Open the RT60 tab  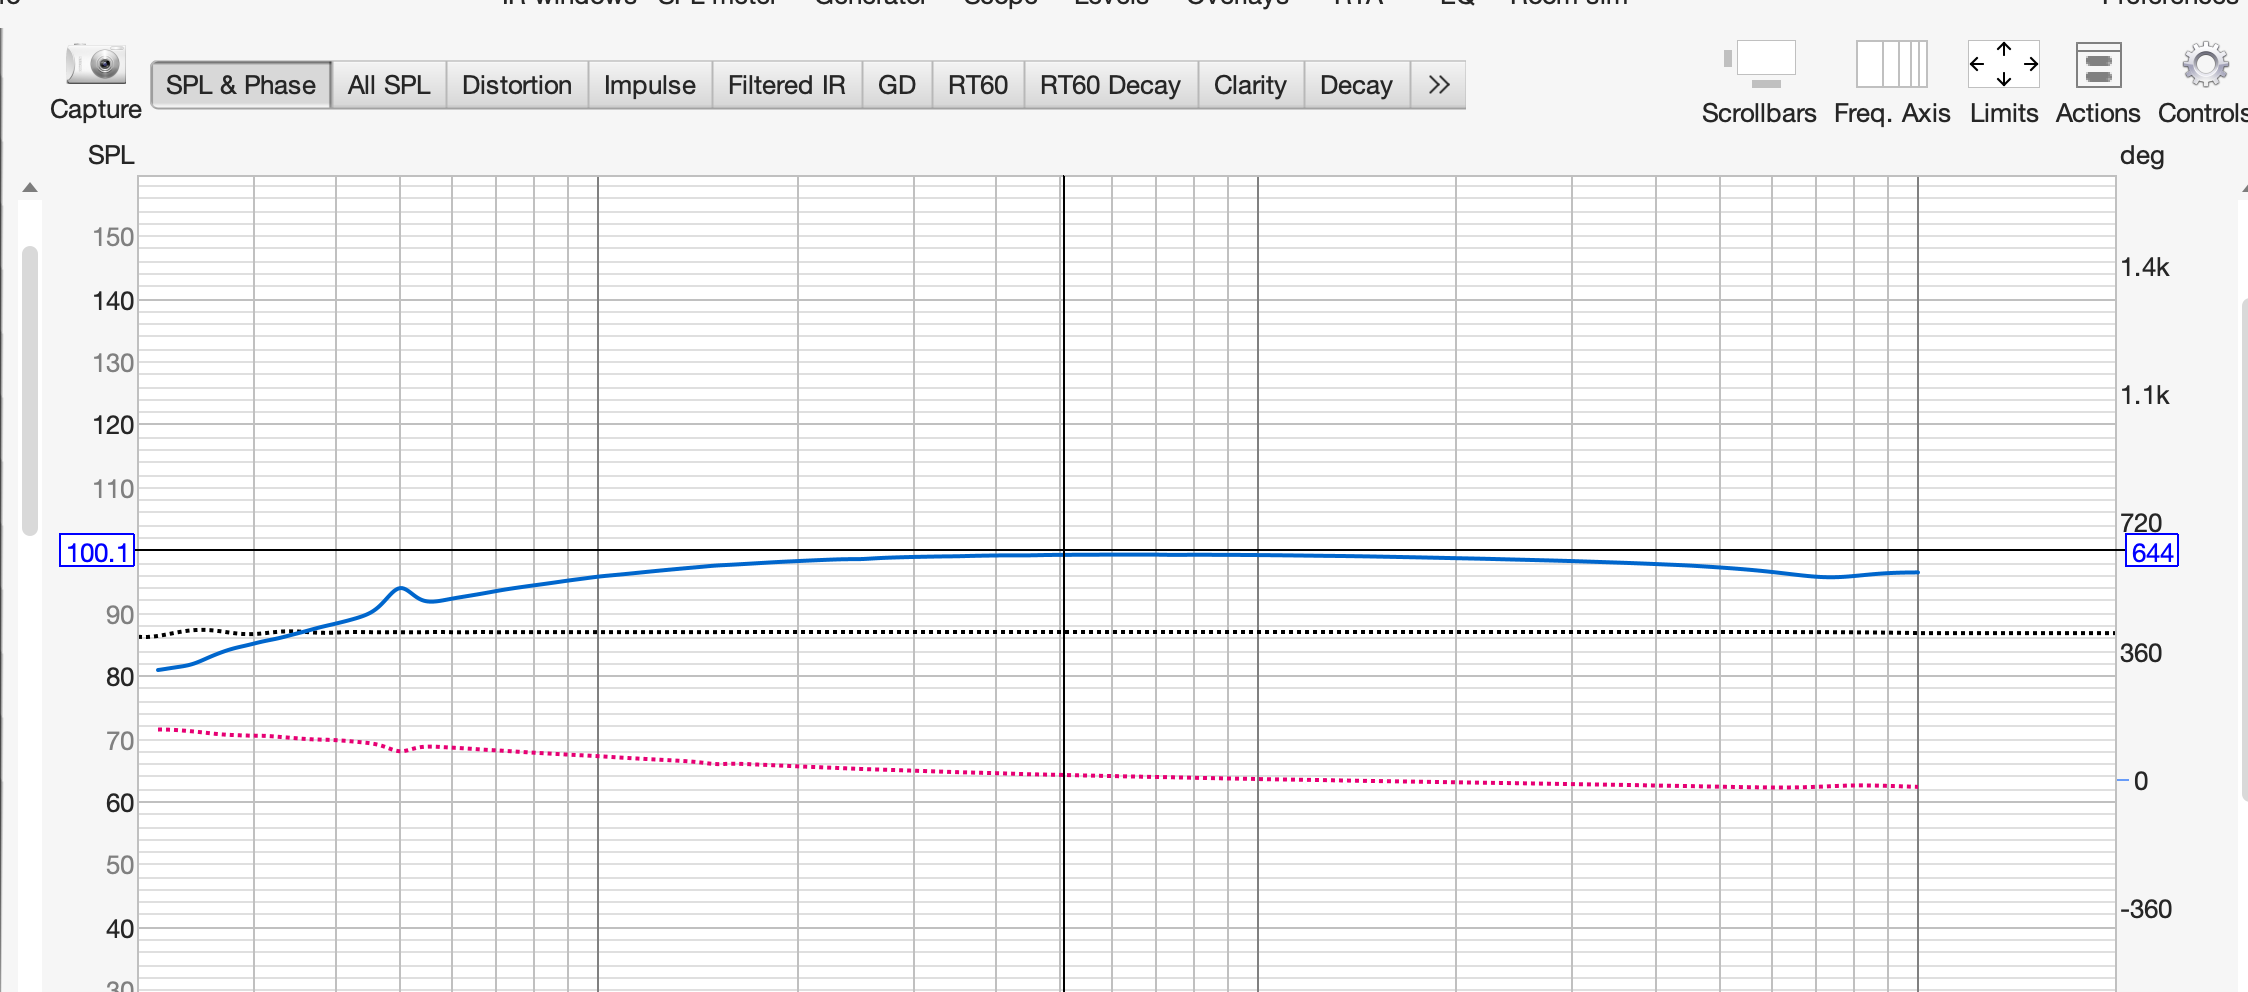click(978, 85)
